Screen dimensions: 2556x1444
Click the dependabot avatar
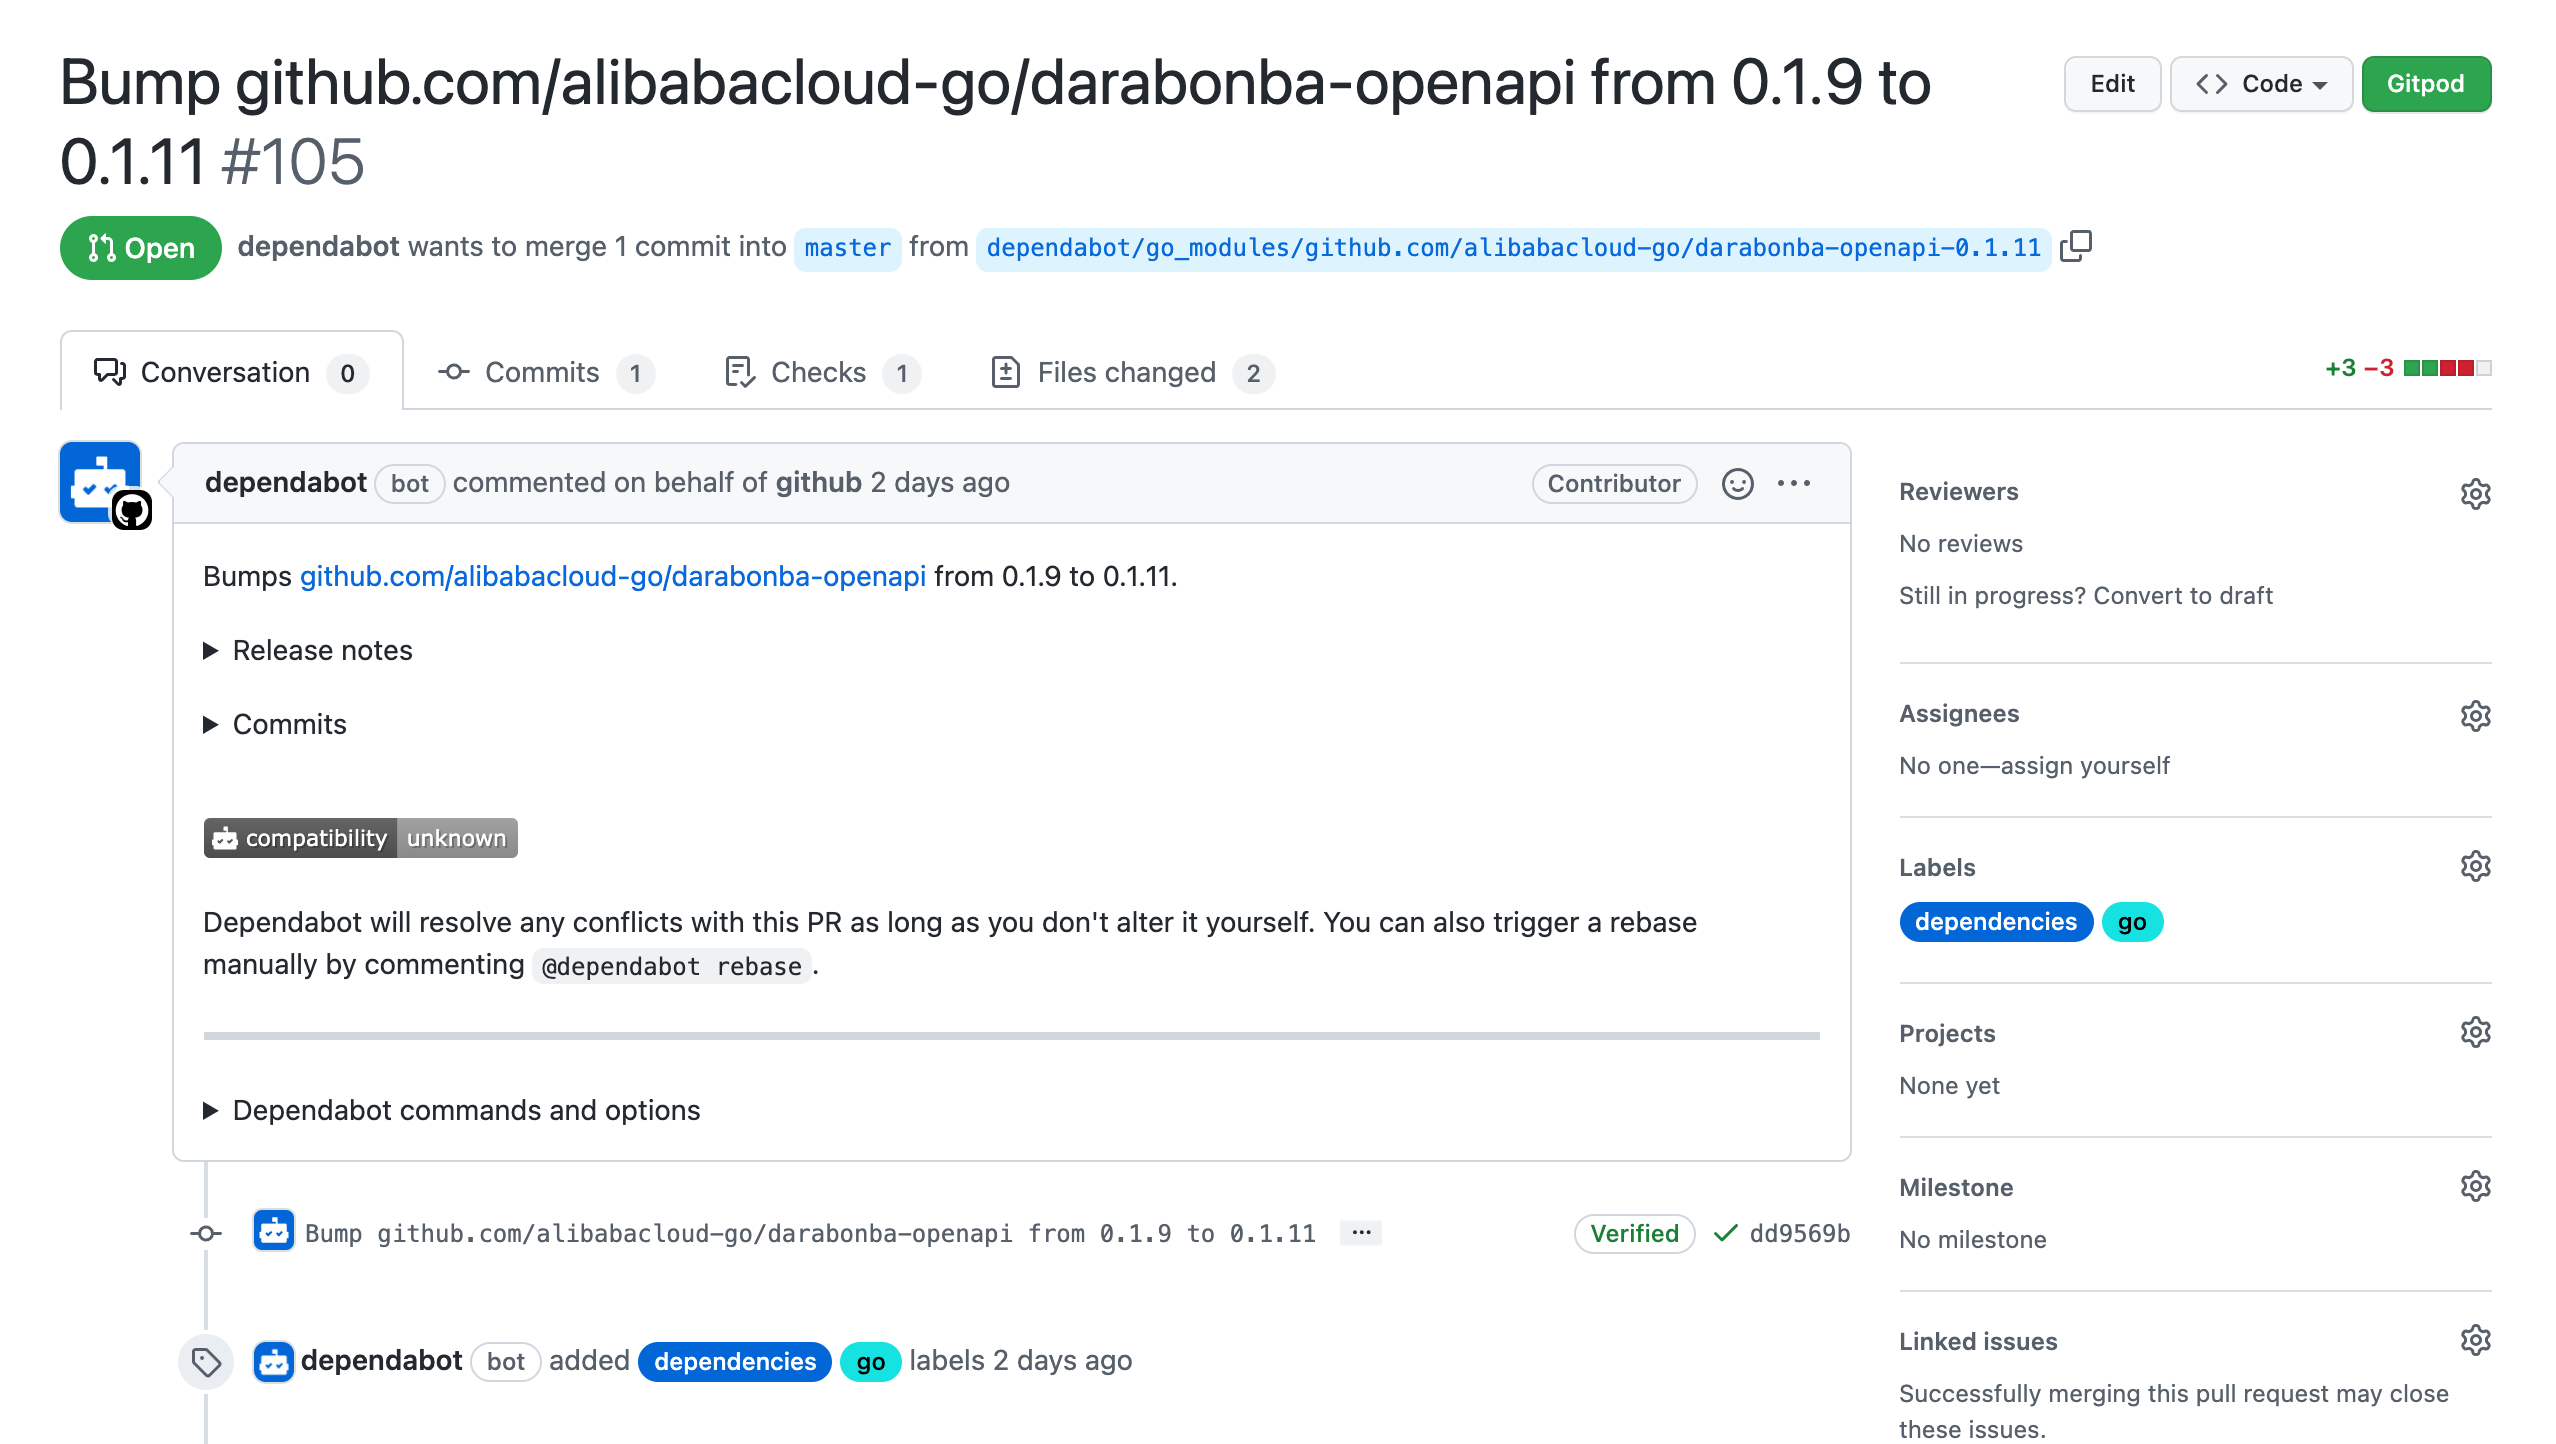coord(100,481)
